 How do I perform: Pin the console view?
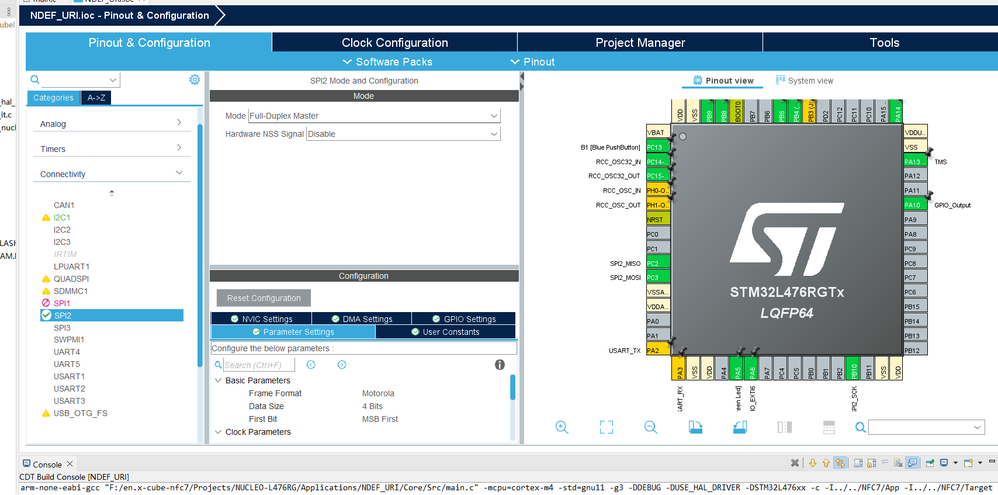click(930, 463)
